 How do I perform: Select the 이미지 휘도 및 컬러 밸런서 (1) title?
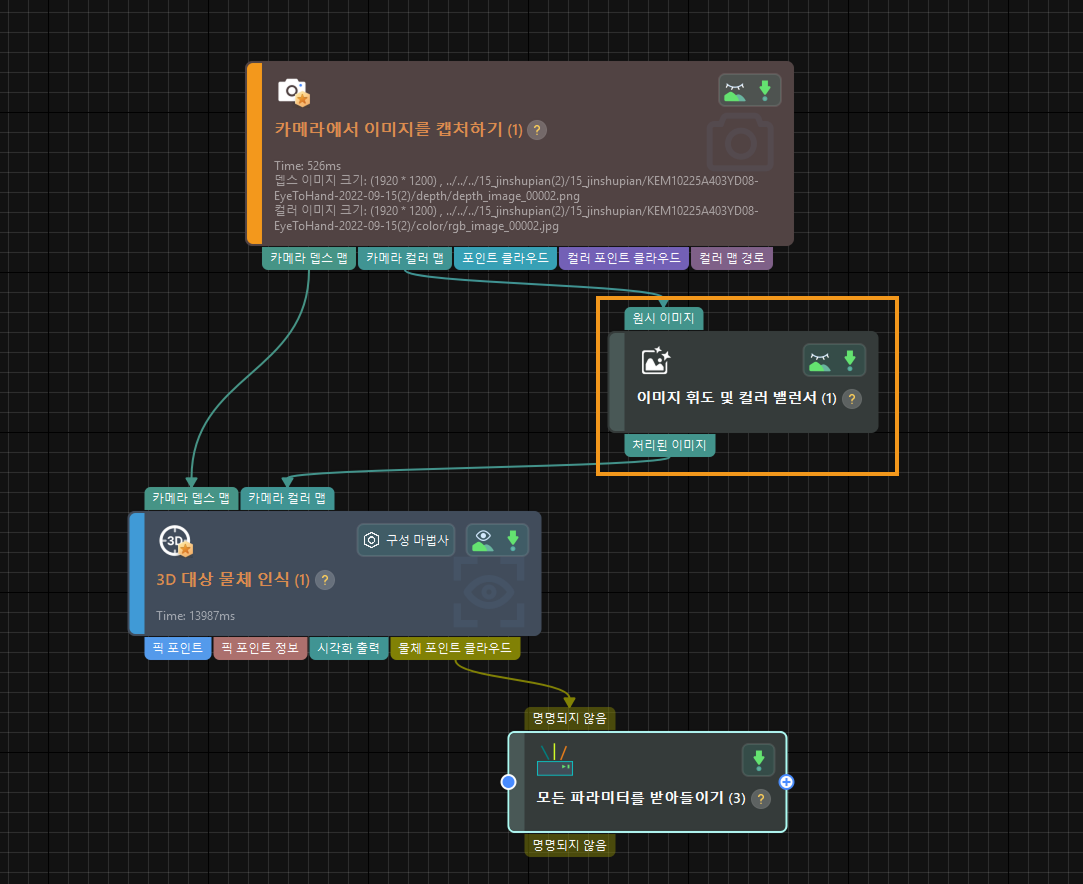pyautogui.click(x=736, y=398)
